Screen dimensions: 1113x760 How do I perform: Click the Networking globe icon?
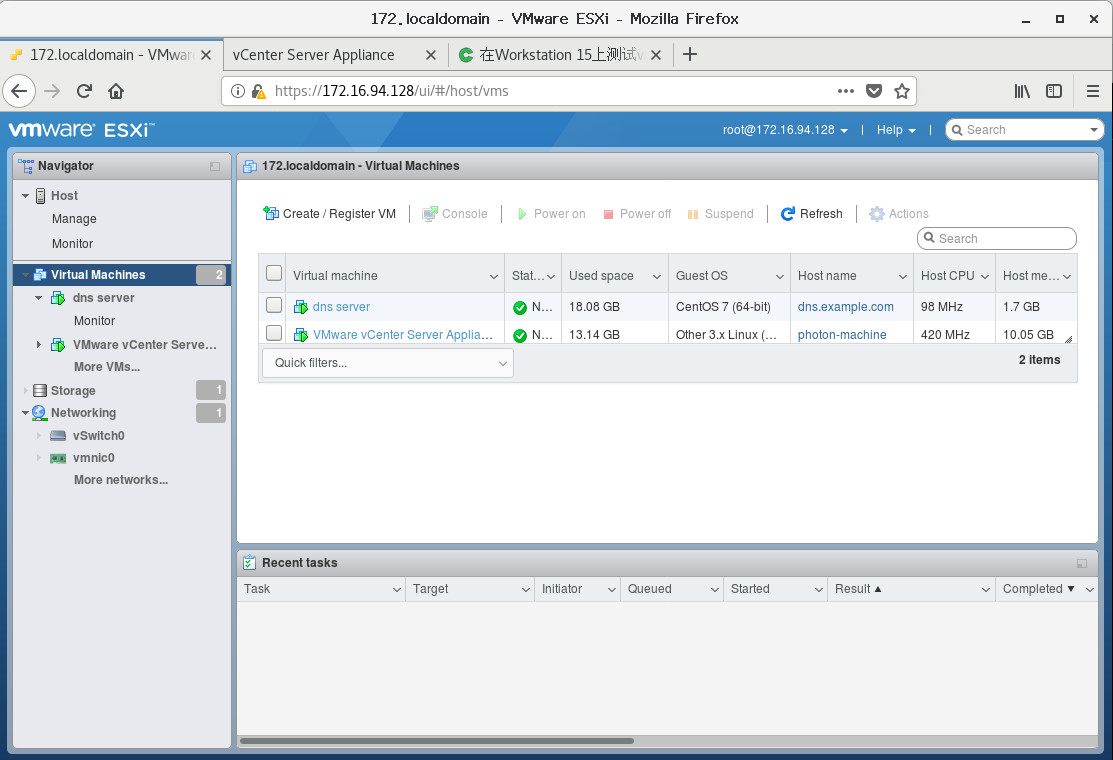click(39, 413)
